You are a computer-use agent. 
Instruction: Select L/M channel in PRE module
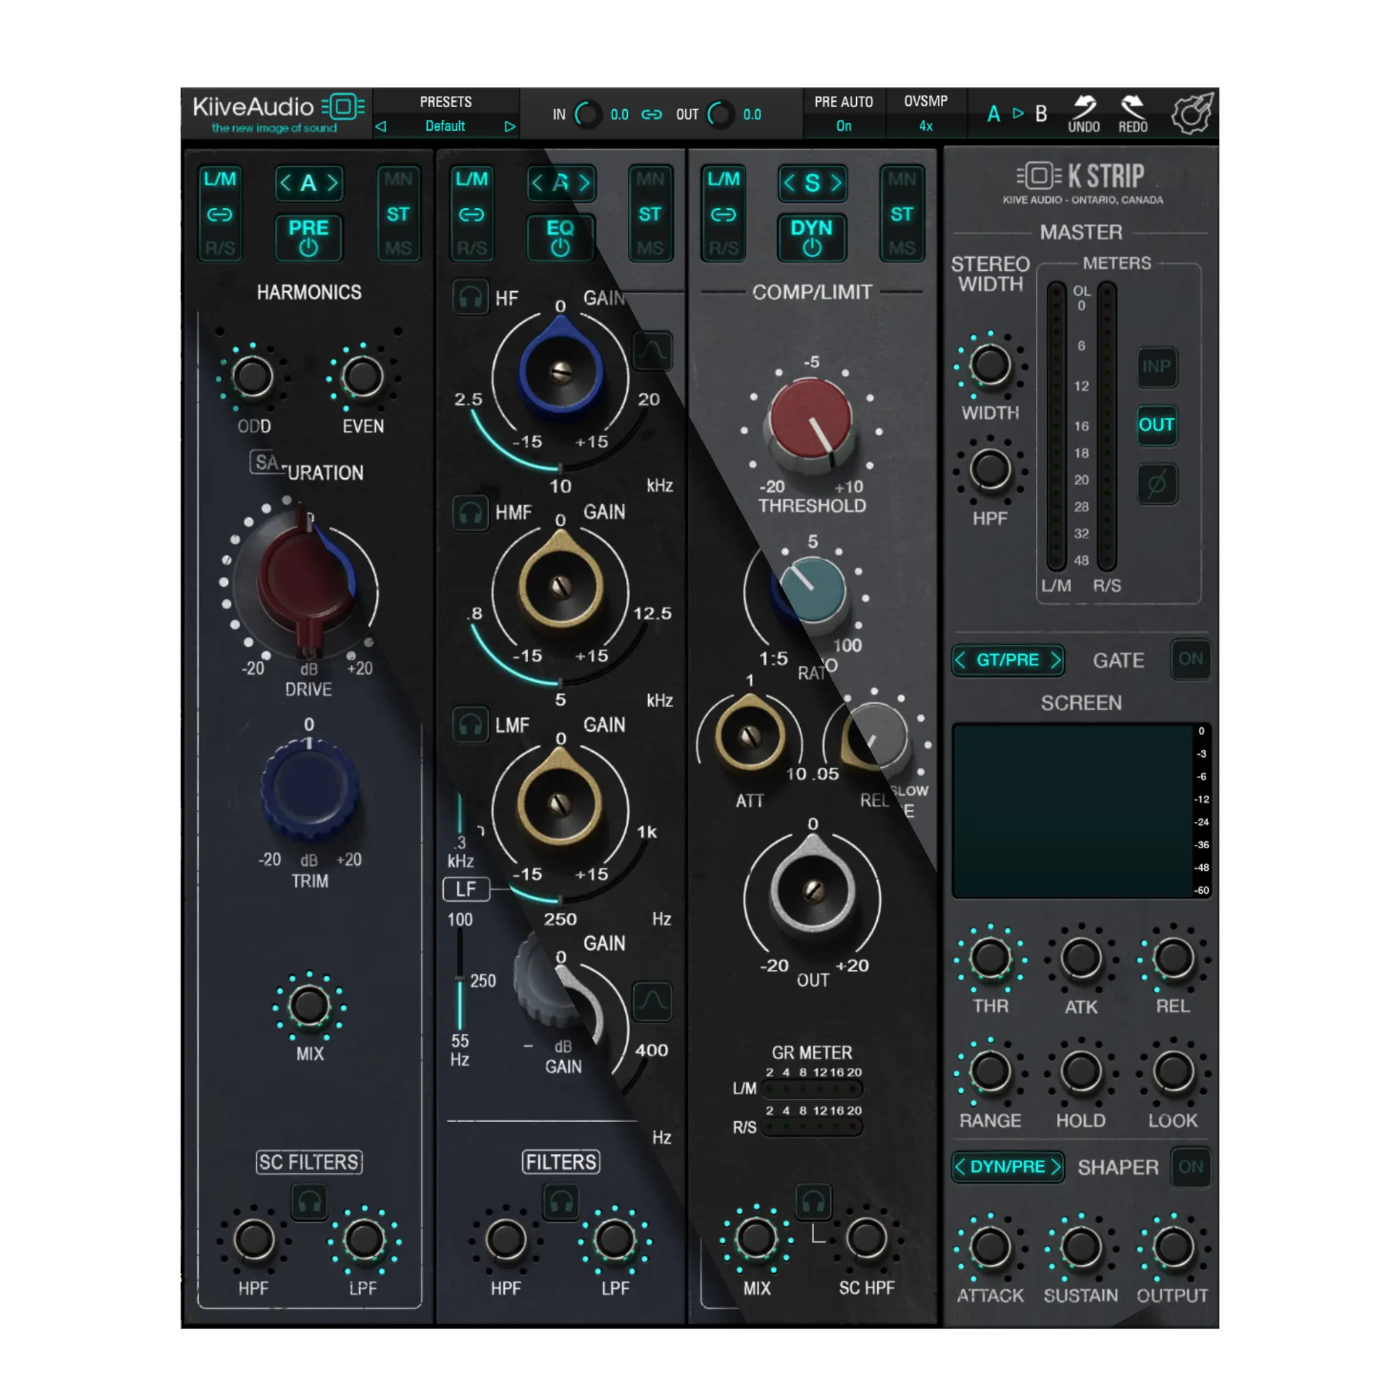(x=220, y=180)
